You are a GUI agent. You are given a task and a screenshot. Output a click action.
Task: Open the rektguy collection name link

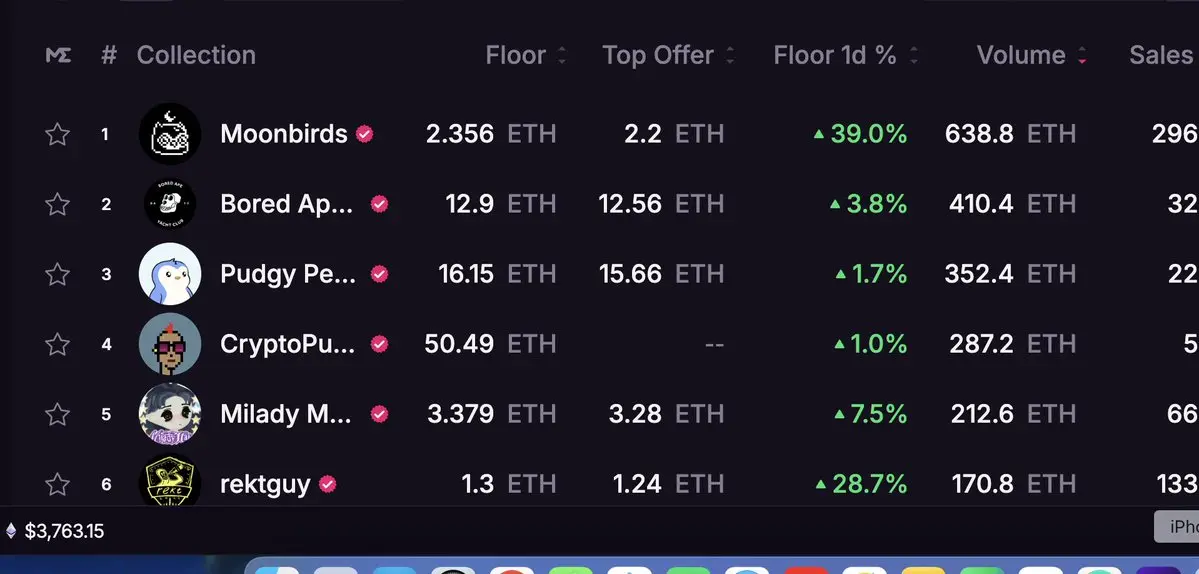tap(265, 484)
